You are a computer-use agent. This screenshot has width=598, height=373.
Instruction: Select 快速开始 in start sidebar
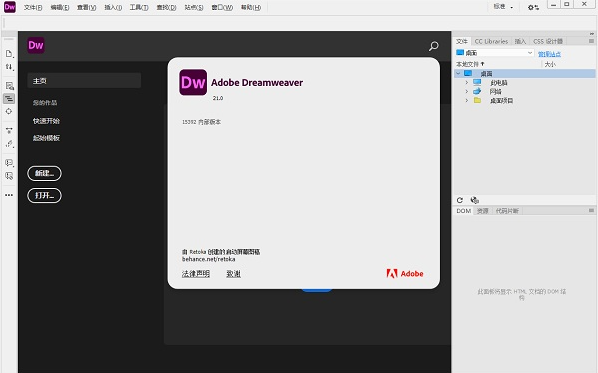(46, 121)
